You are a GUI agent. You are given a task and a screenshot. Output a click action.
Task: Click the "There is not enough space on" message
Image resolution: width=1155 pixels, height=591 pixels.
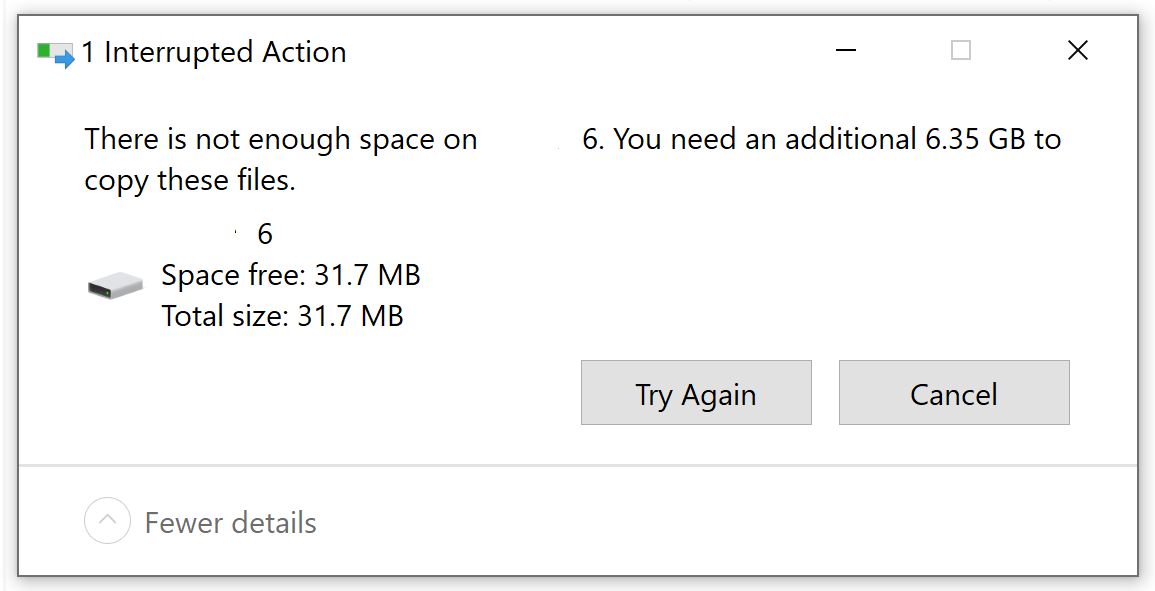pyautogui.click(x=281, y=139)
